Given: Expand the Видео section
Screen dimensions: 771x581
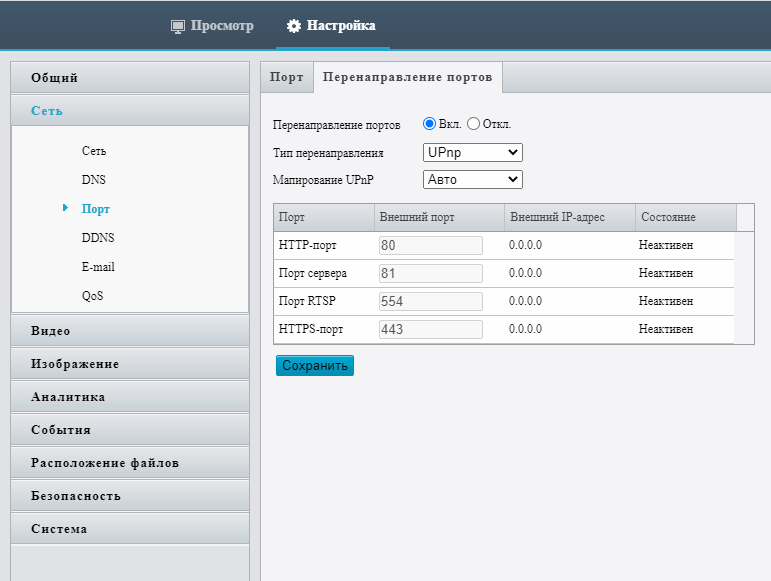Looking at the screenshot, I should tap(130, 331).
